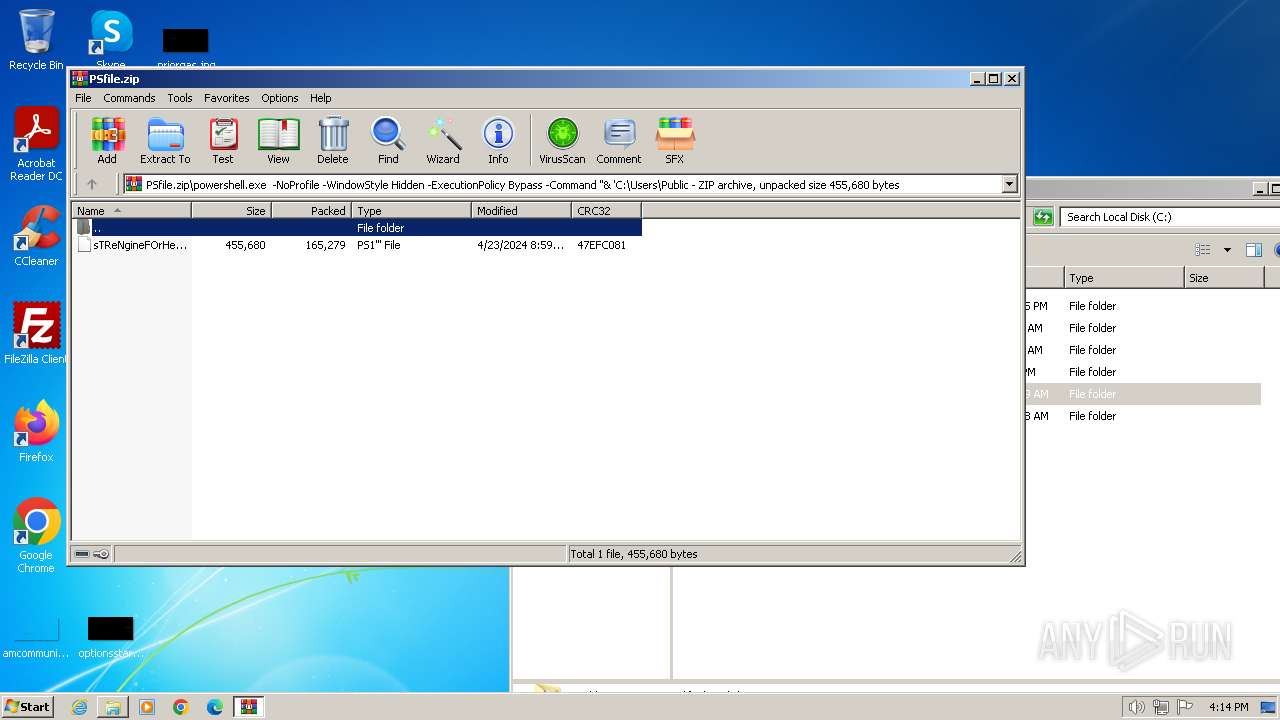Open the Tools menu

(180, 98)
